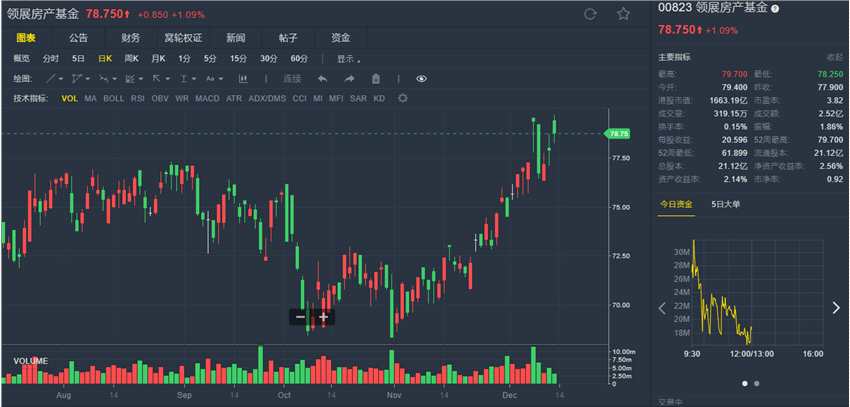Undo last drawing with back arrow

(x=323, y=79)
